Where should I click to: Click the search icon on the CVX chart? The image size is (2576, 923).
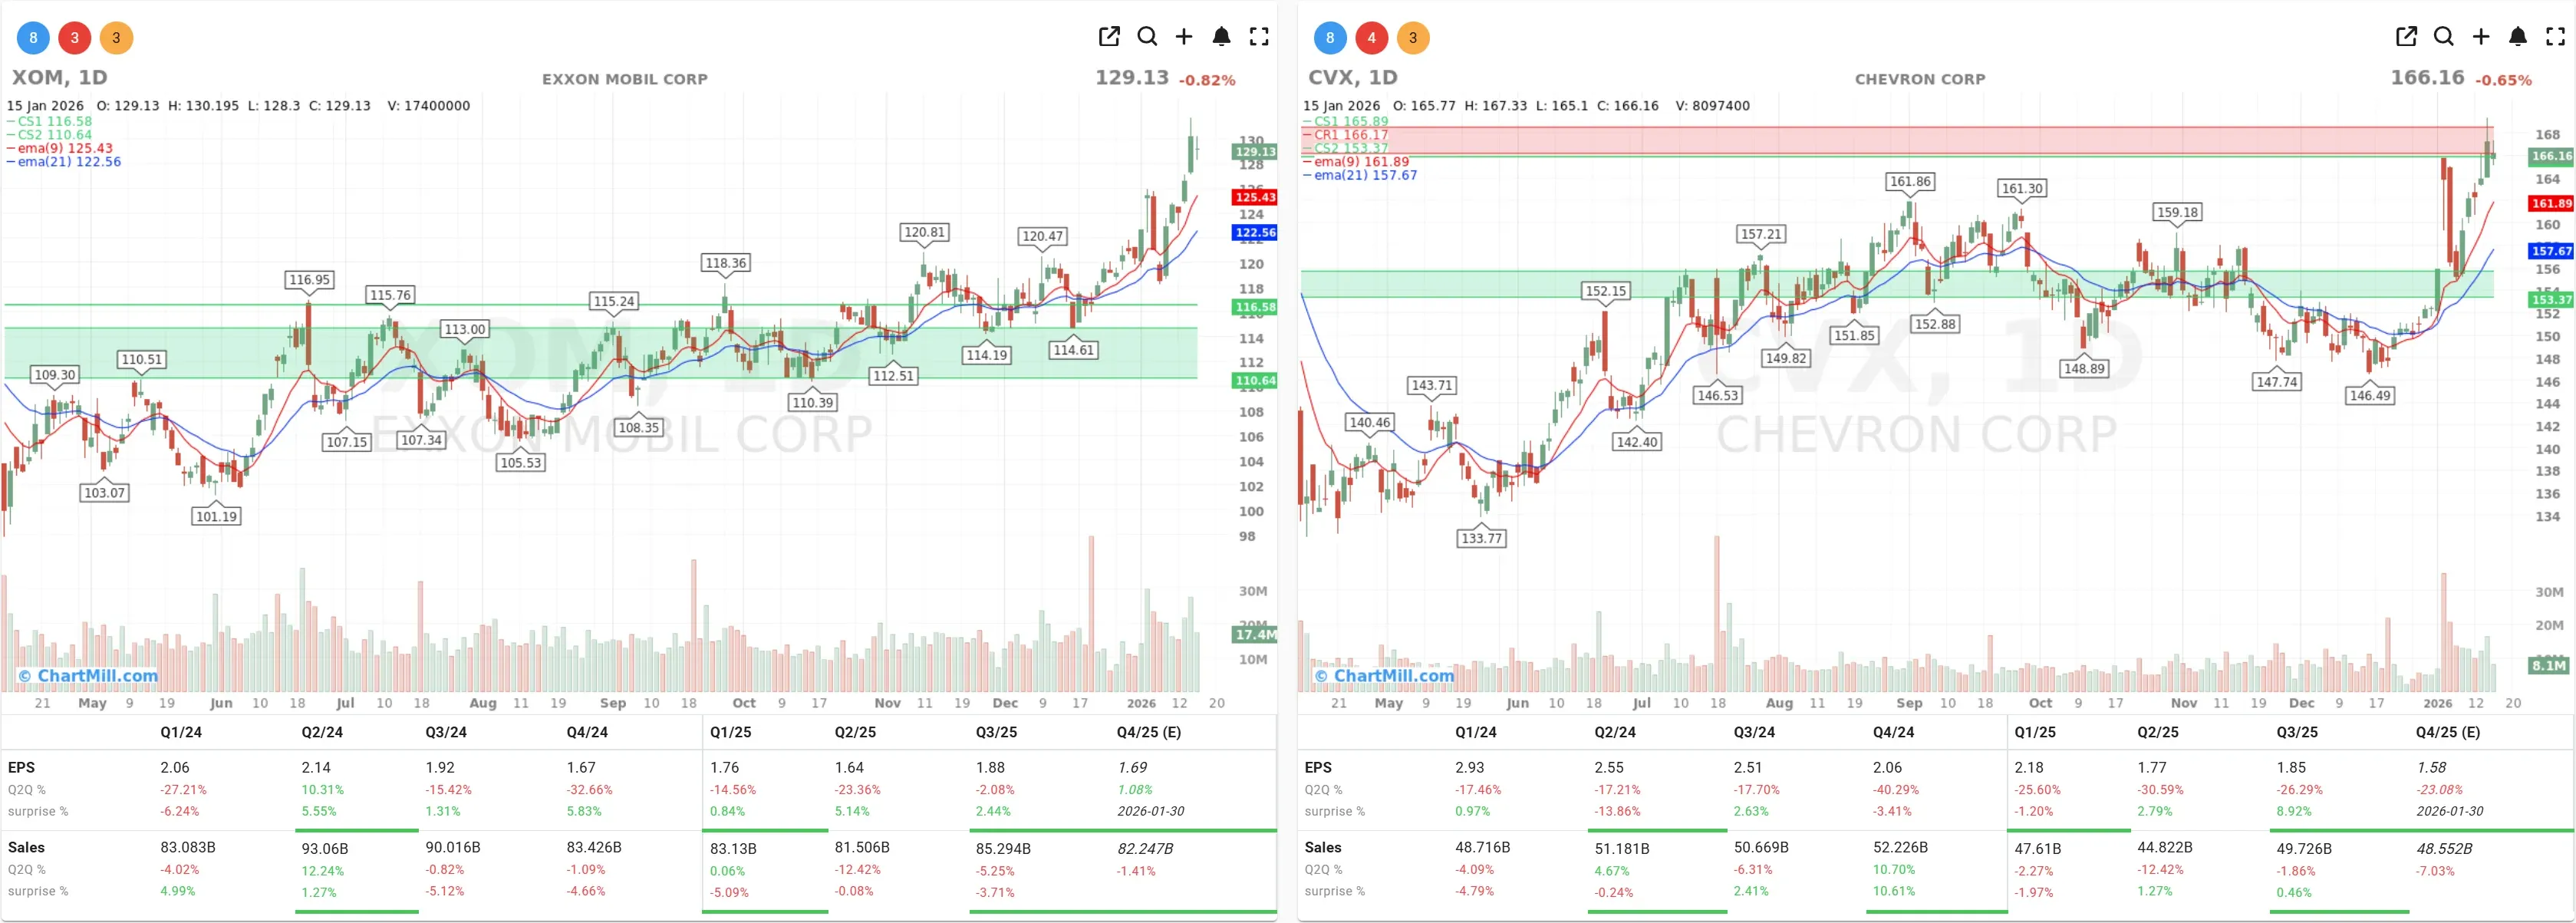2443,36
